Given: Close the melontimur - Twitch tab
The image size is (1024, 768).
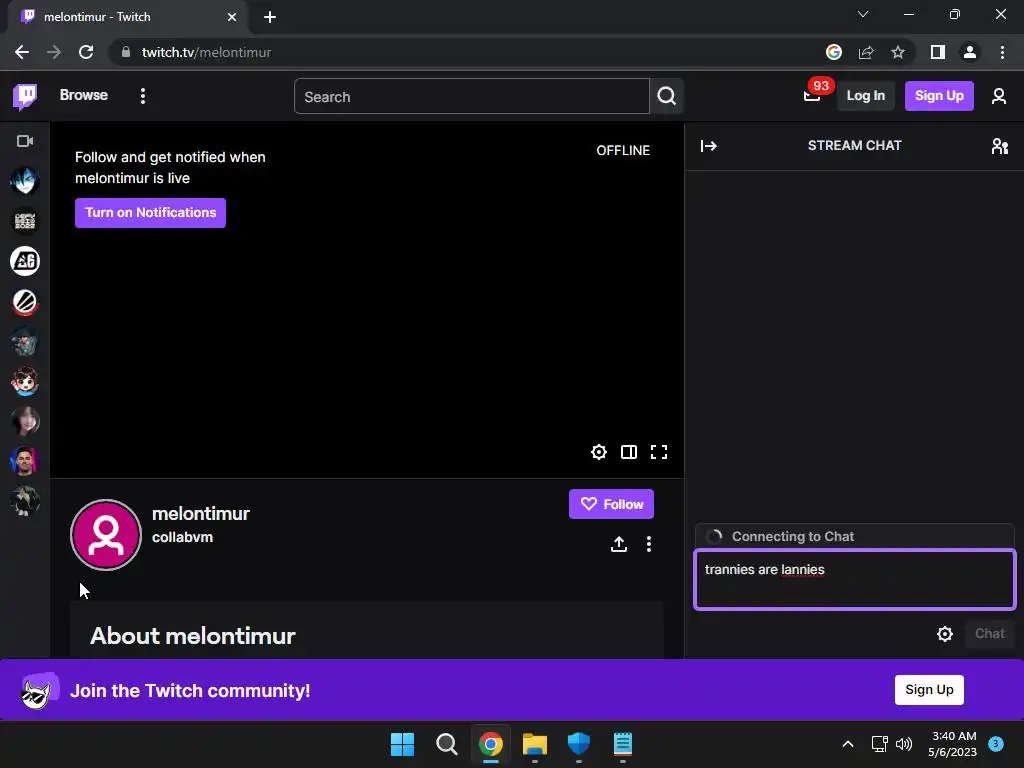Looking at the screenshot, I should coord(231,17).
